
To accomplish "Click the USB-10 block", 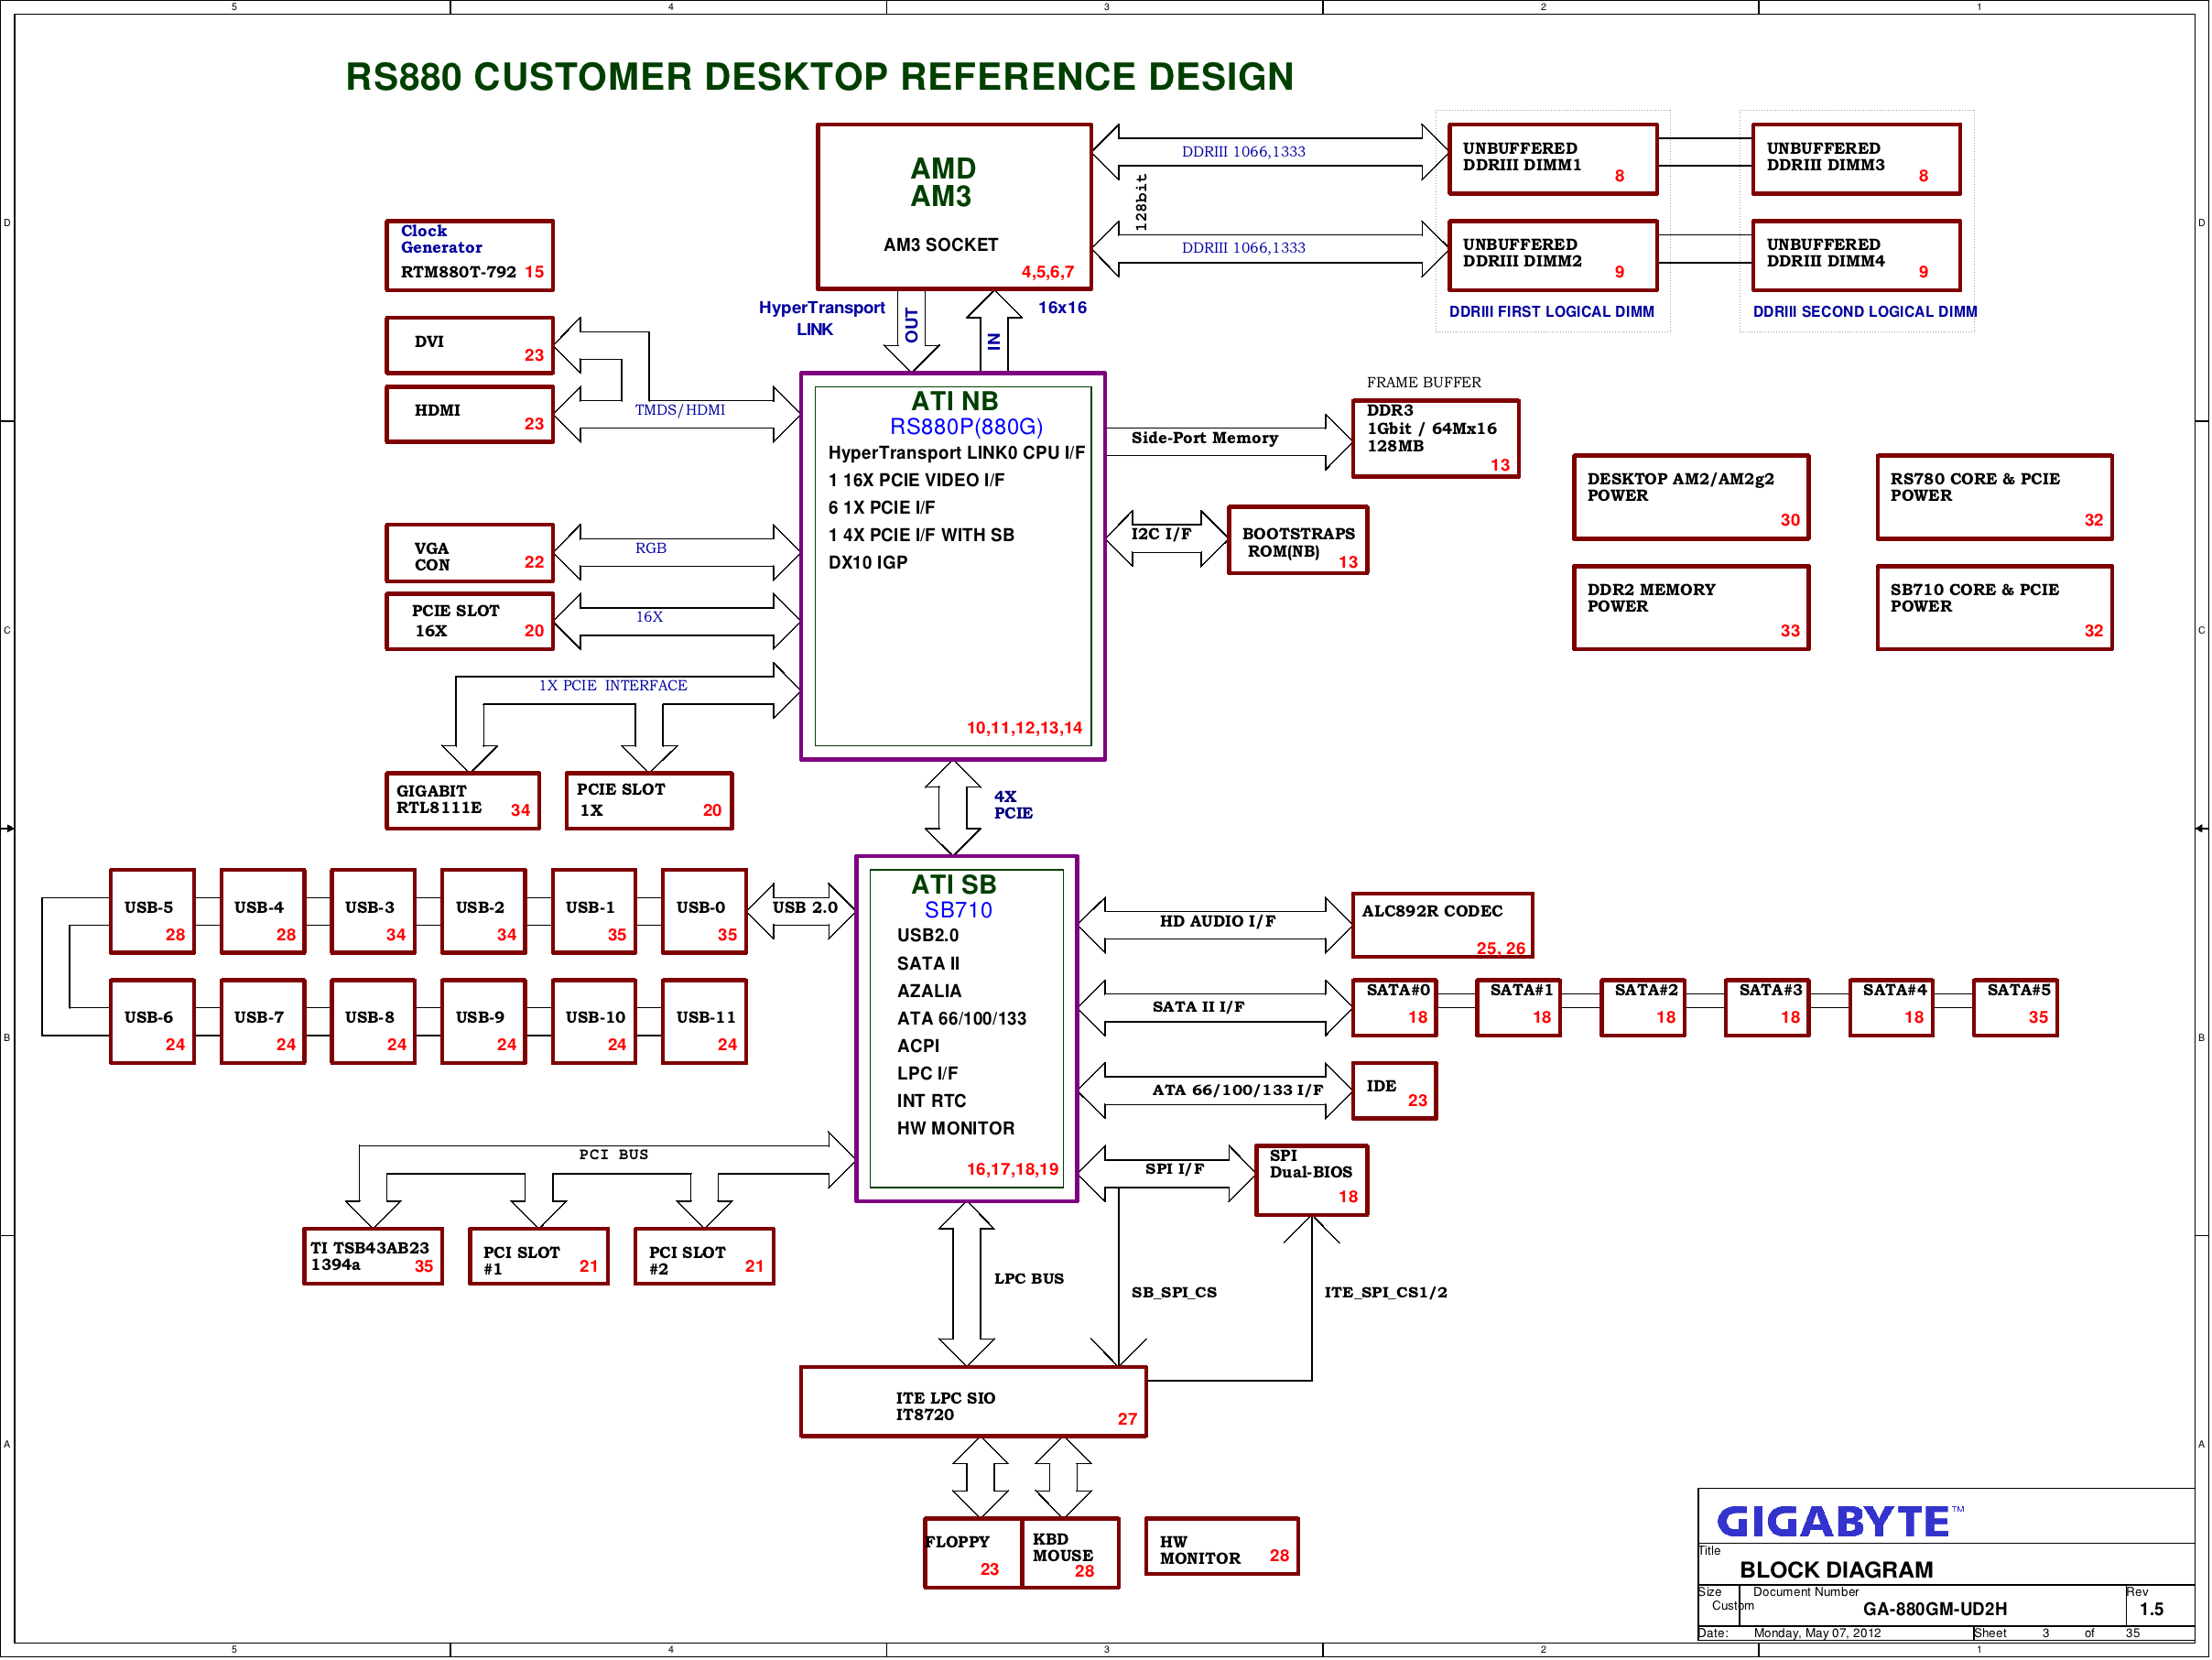I will point(594,1022).
